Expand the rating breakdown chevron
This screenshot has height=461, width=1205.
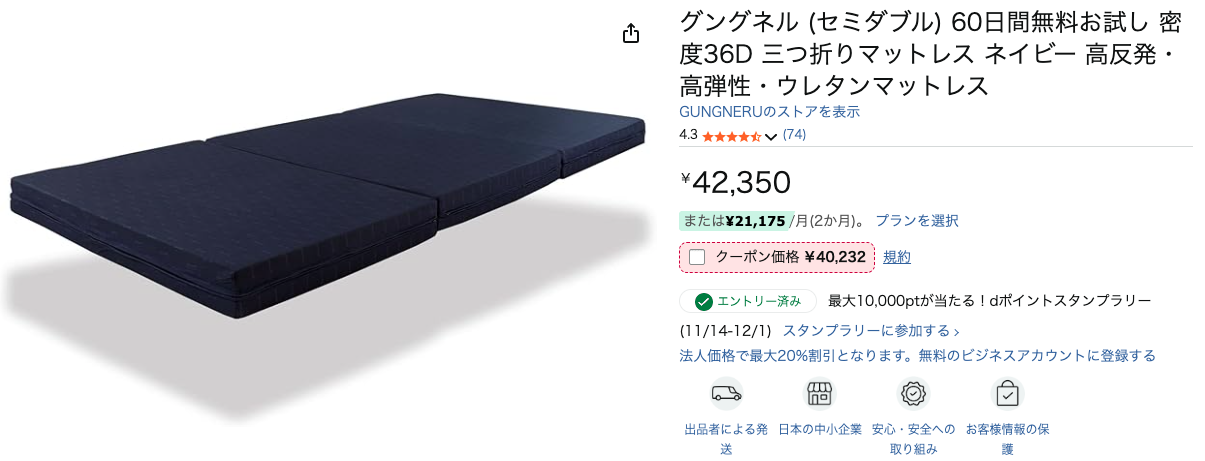tap(770, 136)
